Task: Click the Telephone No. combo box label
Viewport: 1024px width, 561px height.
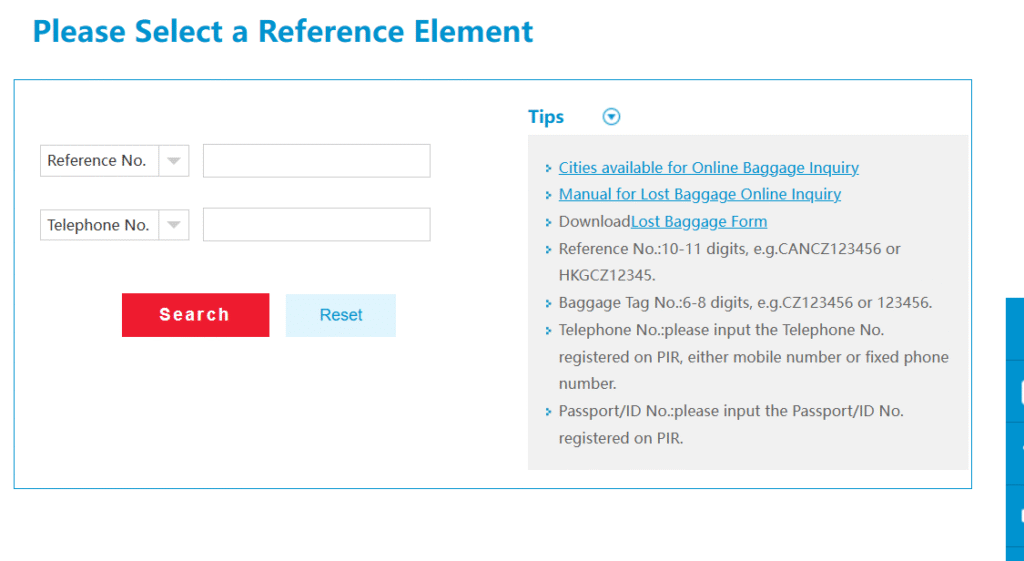Action: point(98,225)
